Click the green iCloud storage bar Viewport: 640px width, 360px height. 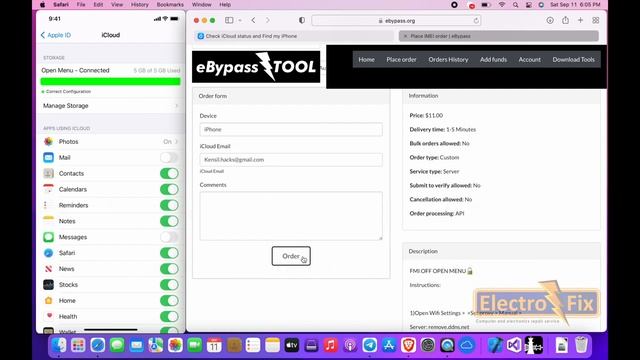click(x=110, y=82)
